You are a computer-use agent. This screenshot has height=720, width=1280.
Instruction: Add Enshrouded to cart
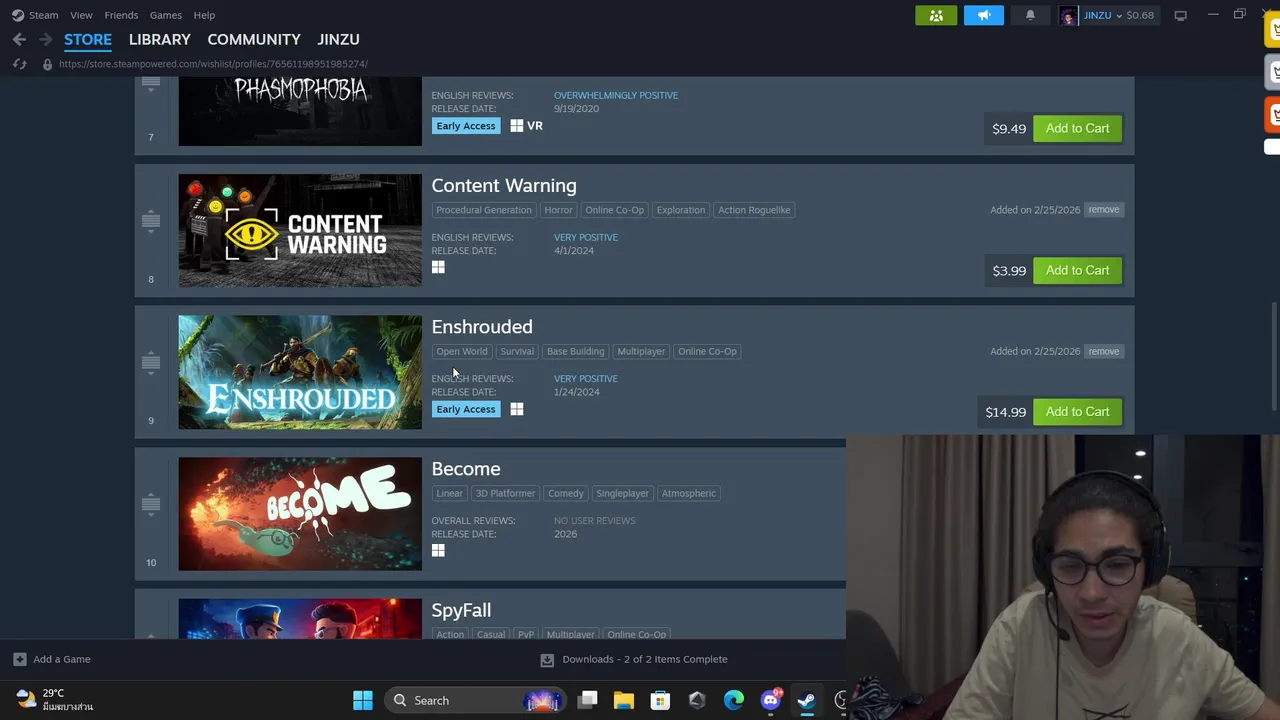point(1077,412)
